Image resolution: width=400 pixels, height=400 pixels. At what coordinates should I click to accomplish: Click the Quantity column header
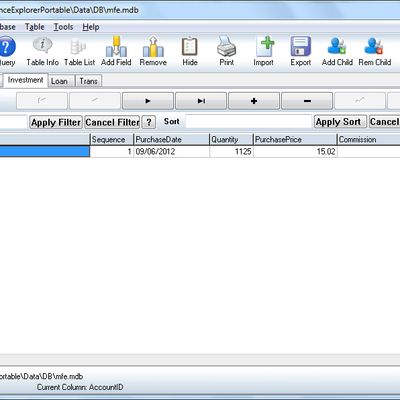tap(231, 139)
